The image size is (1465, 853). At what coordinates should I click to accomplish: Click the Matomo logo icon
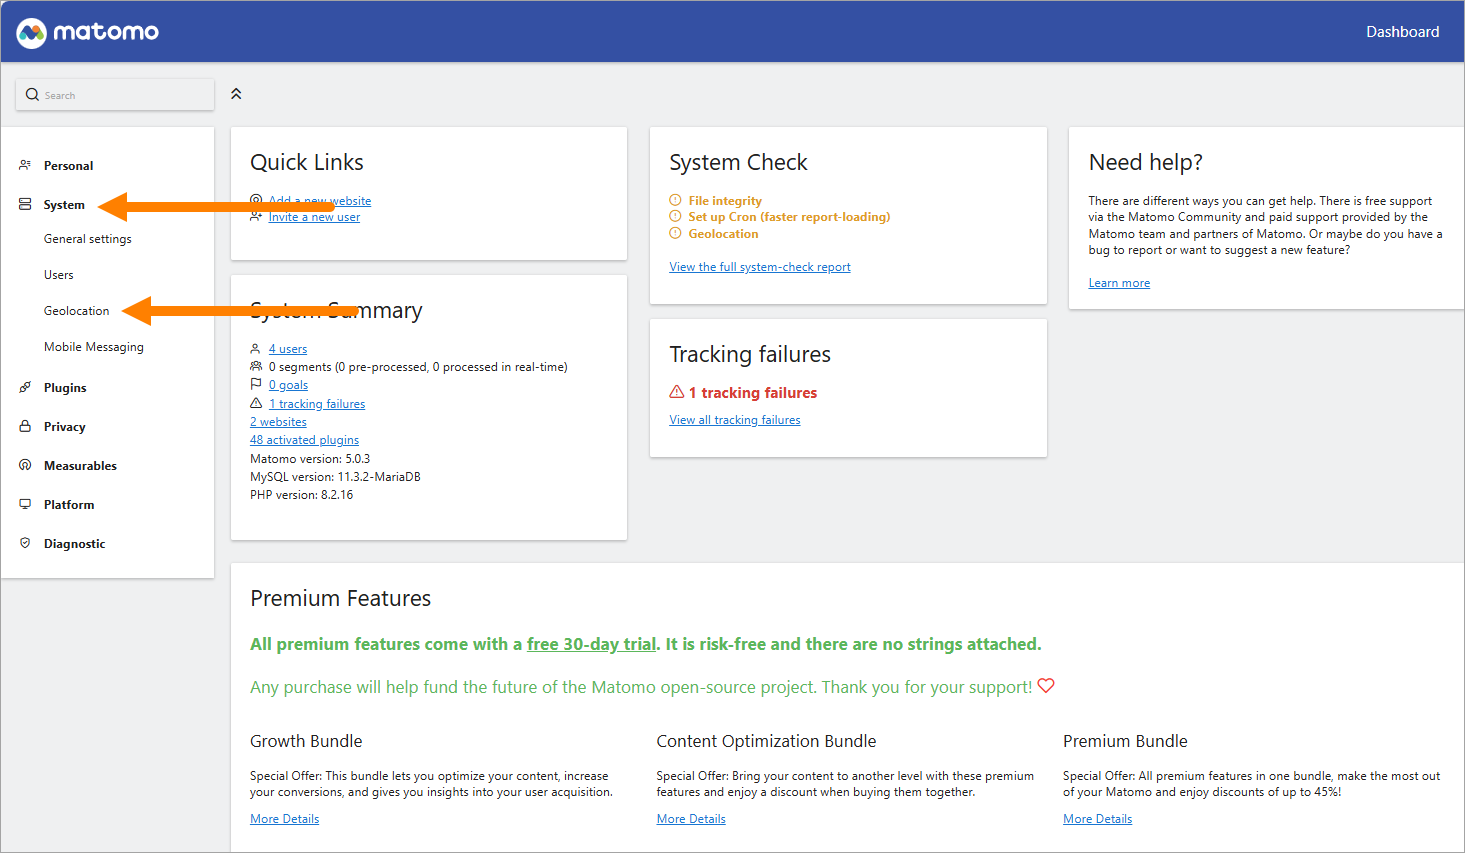[32, 32]
